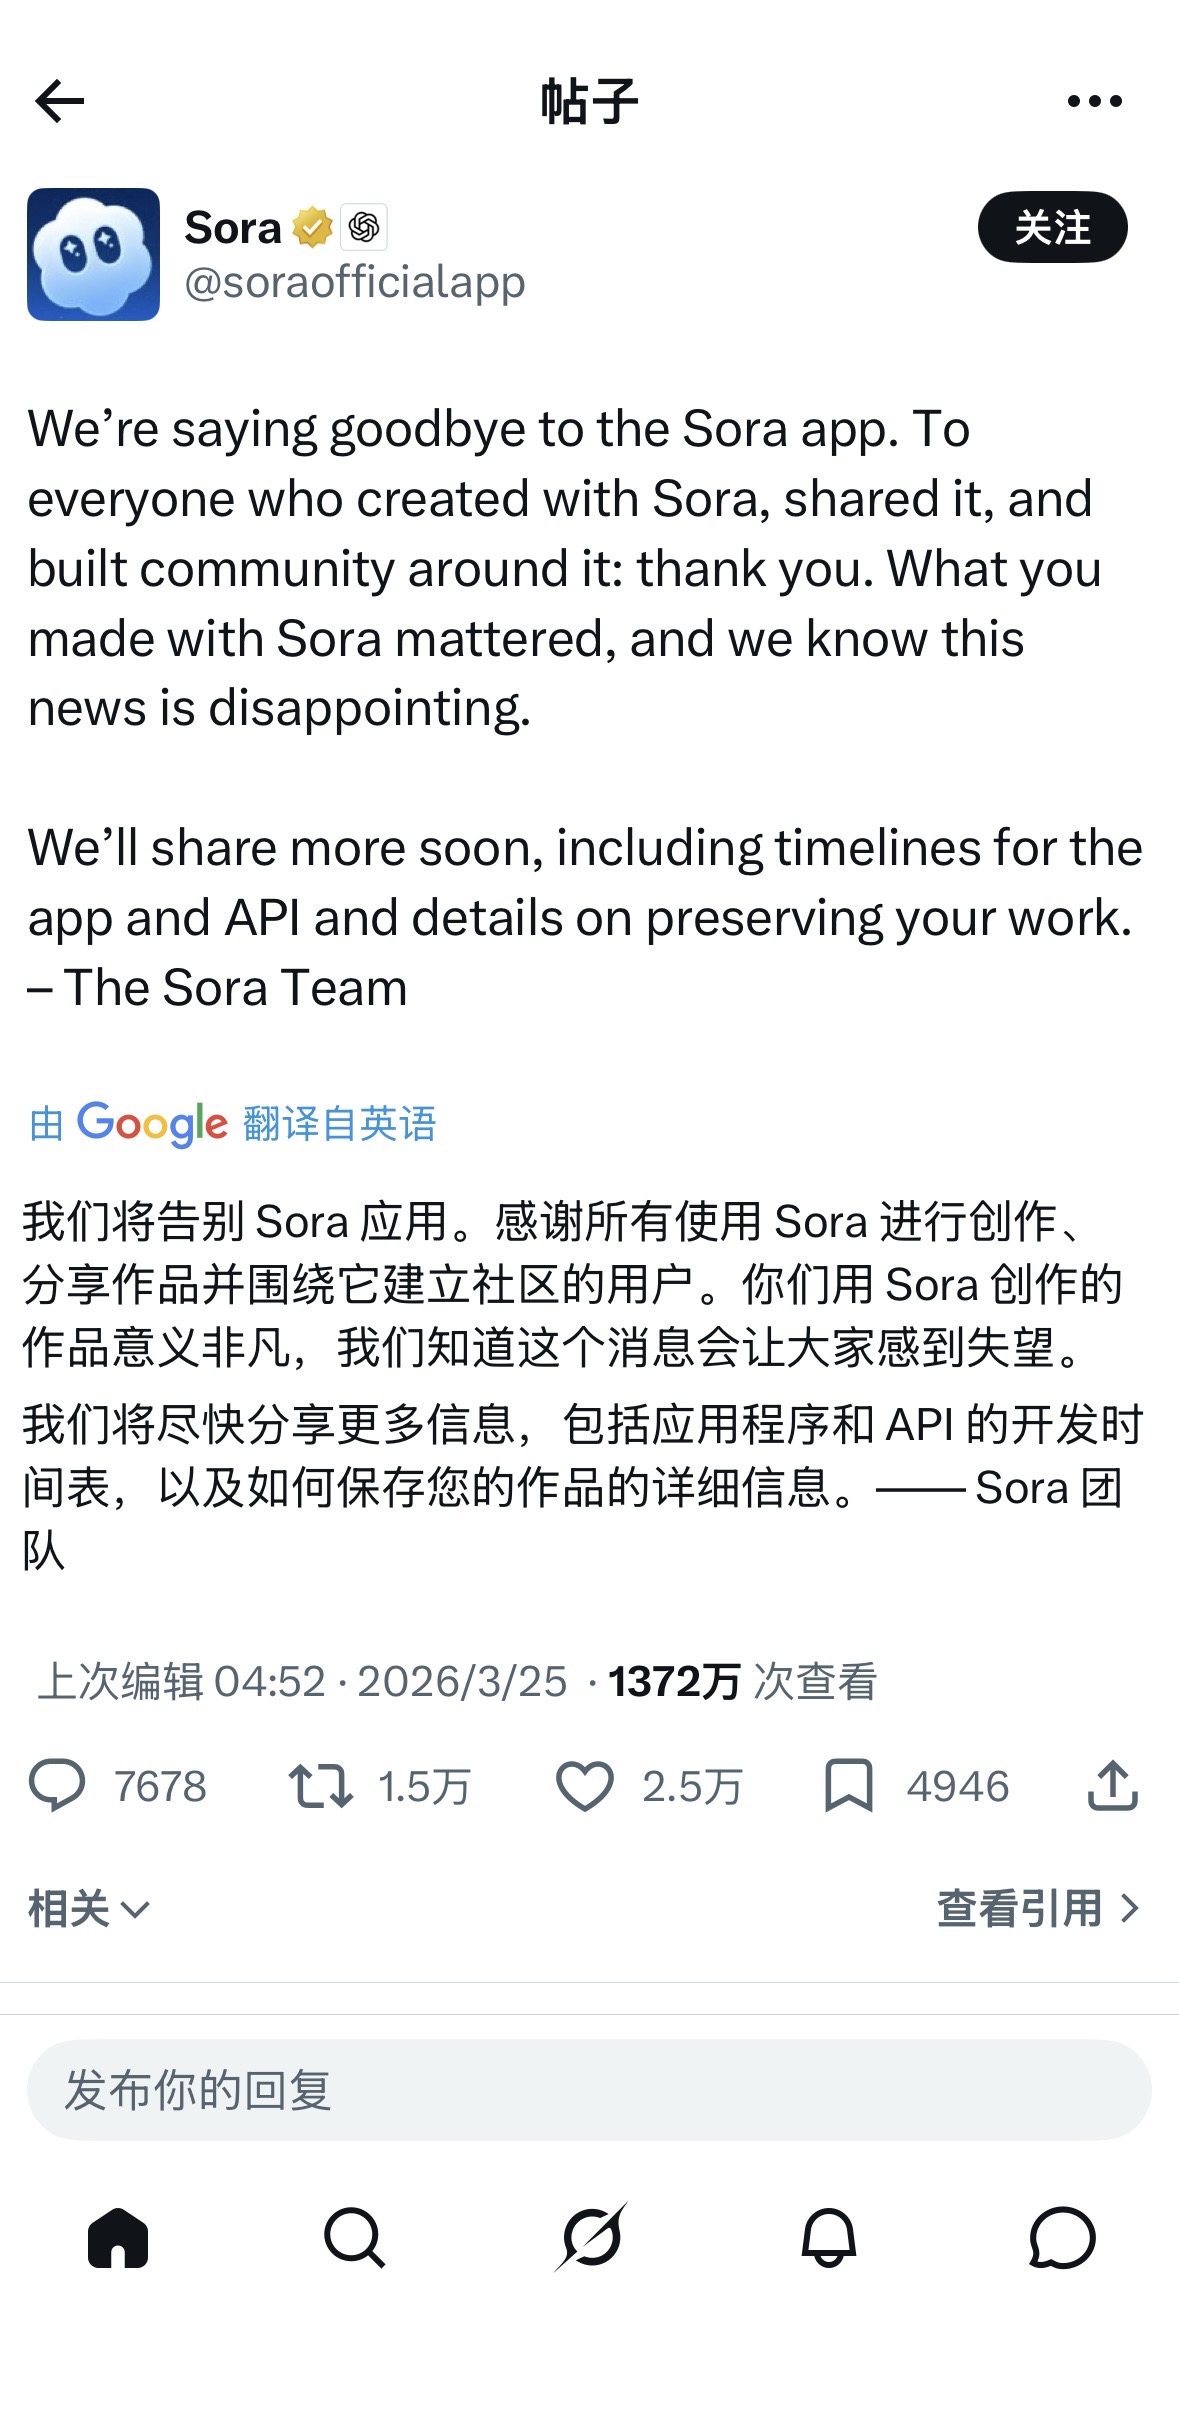Open the @soraofficialapp handle
The width and height of the screenshot is (1179, 2413).
(355, 282)
